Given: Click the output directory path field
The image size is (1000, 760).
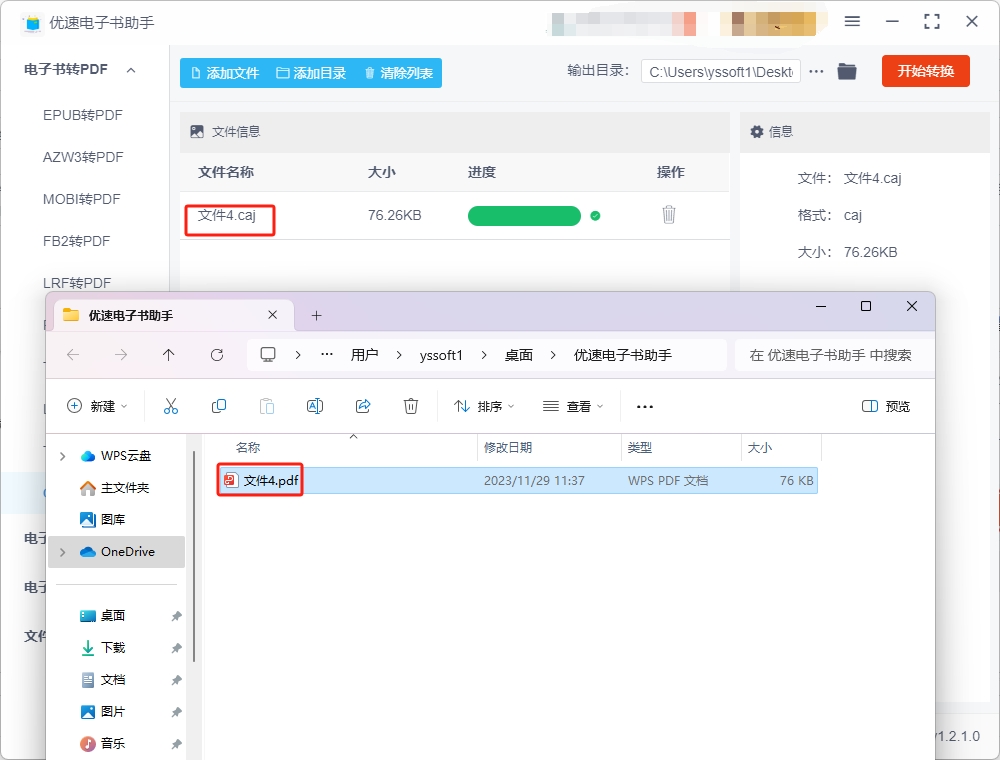Looking at the screenshot, I should (721, 72).
